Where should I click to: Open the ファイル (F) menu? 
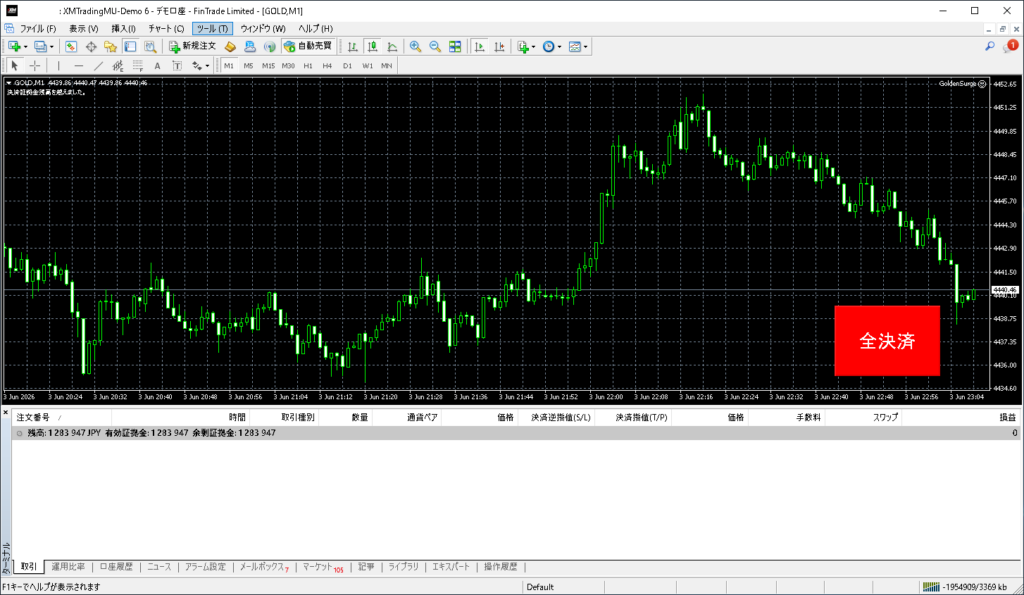[38, 29]
